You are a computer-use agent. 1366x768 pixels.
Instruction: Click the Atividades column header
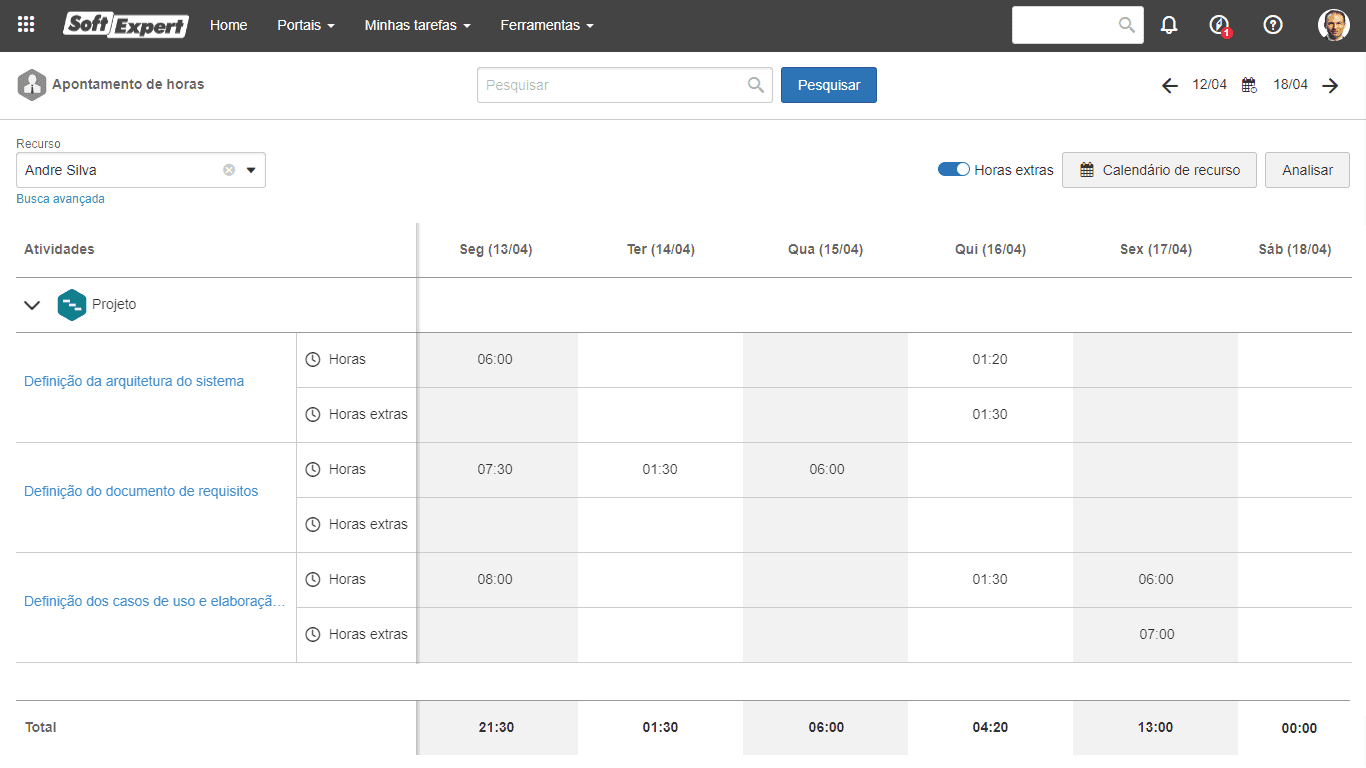(59, 249)
